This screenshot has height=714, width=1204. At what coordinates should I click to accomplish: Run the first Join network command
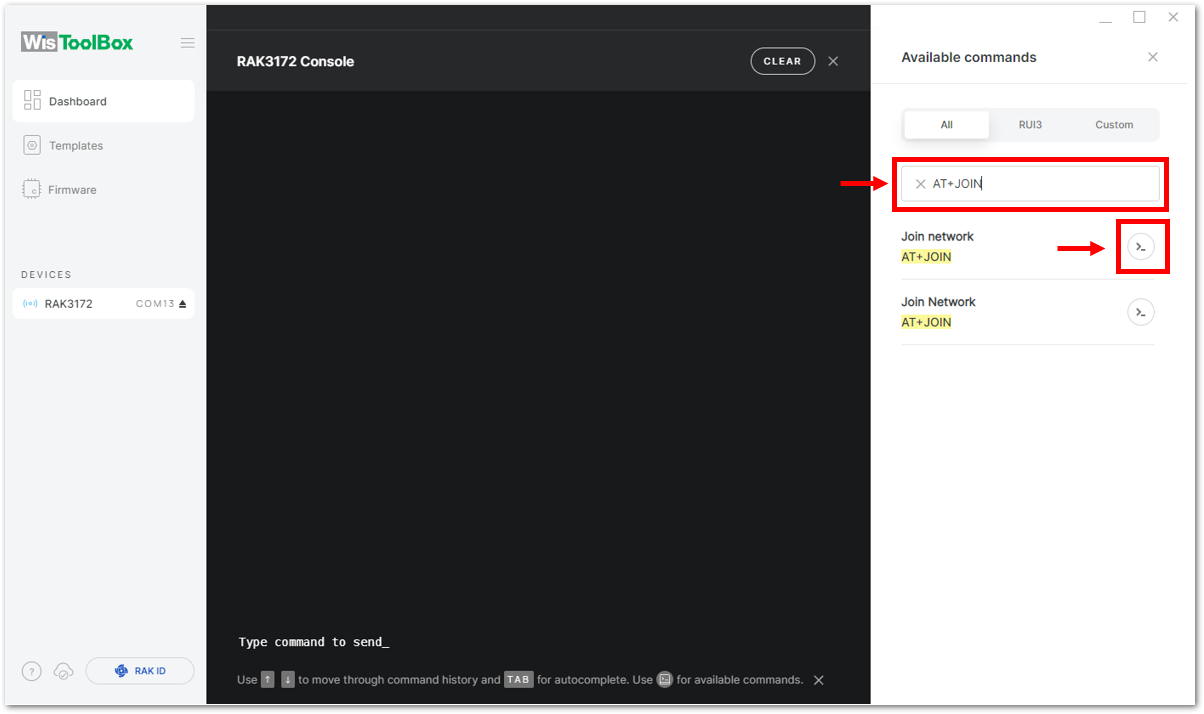click(x=1141, y=246)
